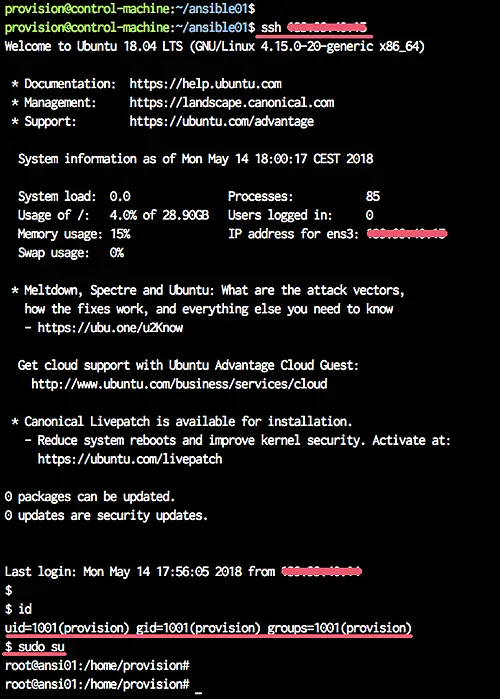Viewport: 500px width, 699px height.
Task: Select the 'id' command line
Action: (18, 609)
